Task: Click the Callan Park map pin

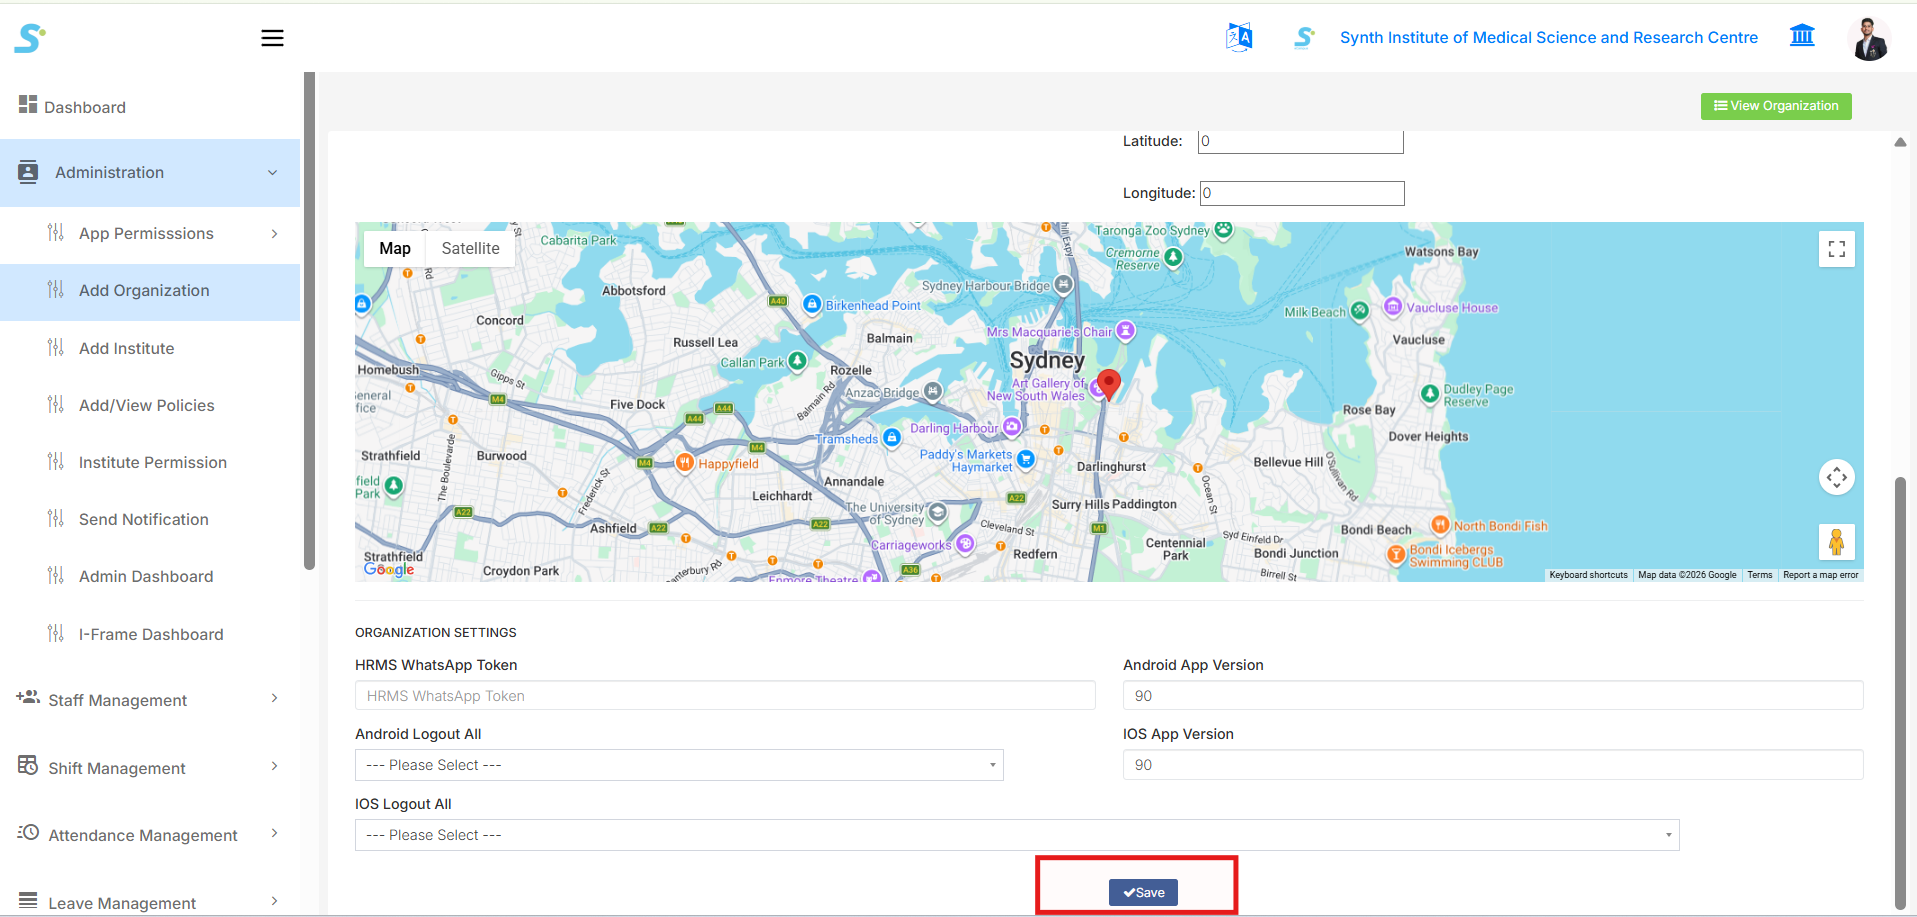Action: [797, 361]
